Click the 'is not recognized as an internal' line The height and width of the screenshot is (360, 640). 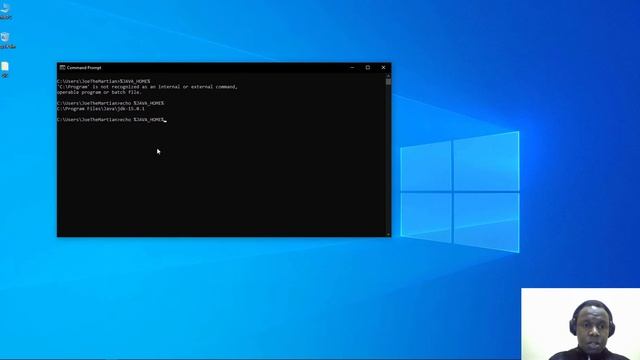[147, 87]
